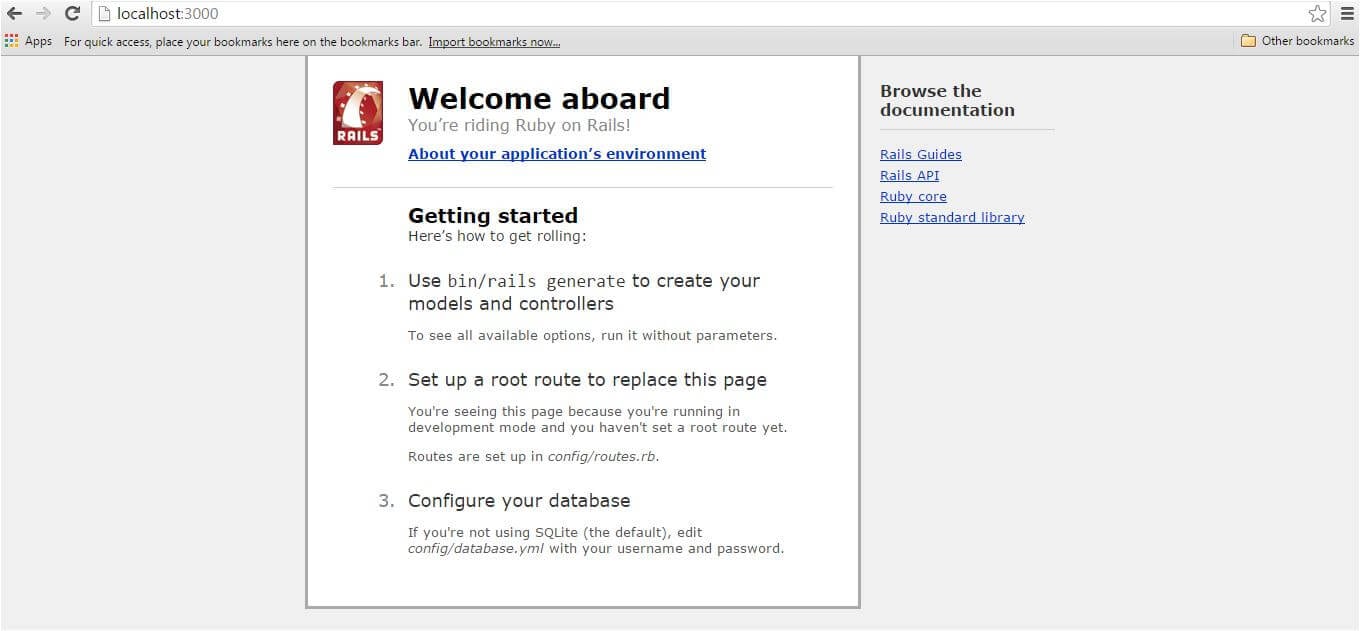Click the config/routes.rb text

coord(602,457)
